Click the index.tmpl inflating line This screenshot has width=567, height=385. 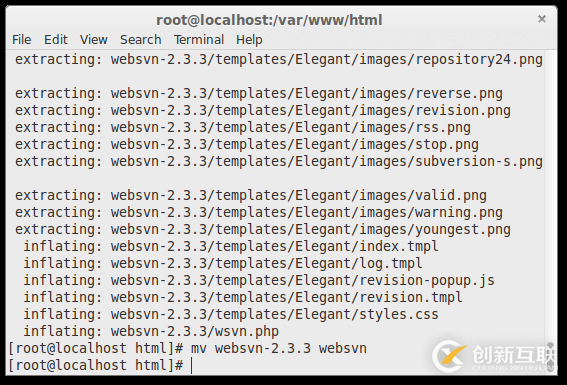[231, 246]
